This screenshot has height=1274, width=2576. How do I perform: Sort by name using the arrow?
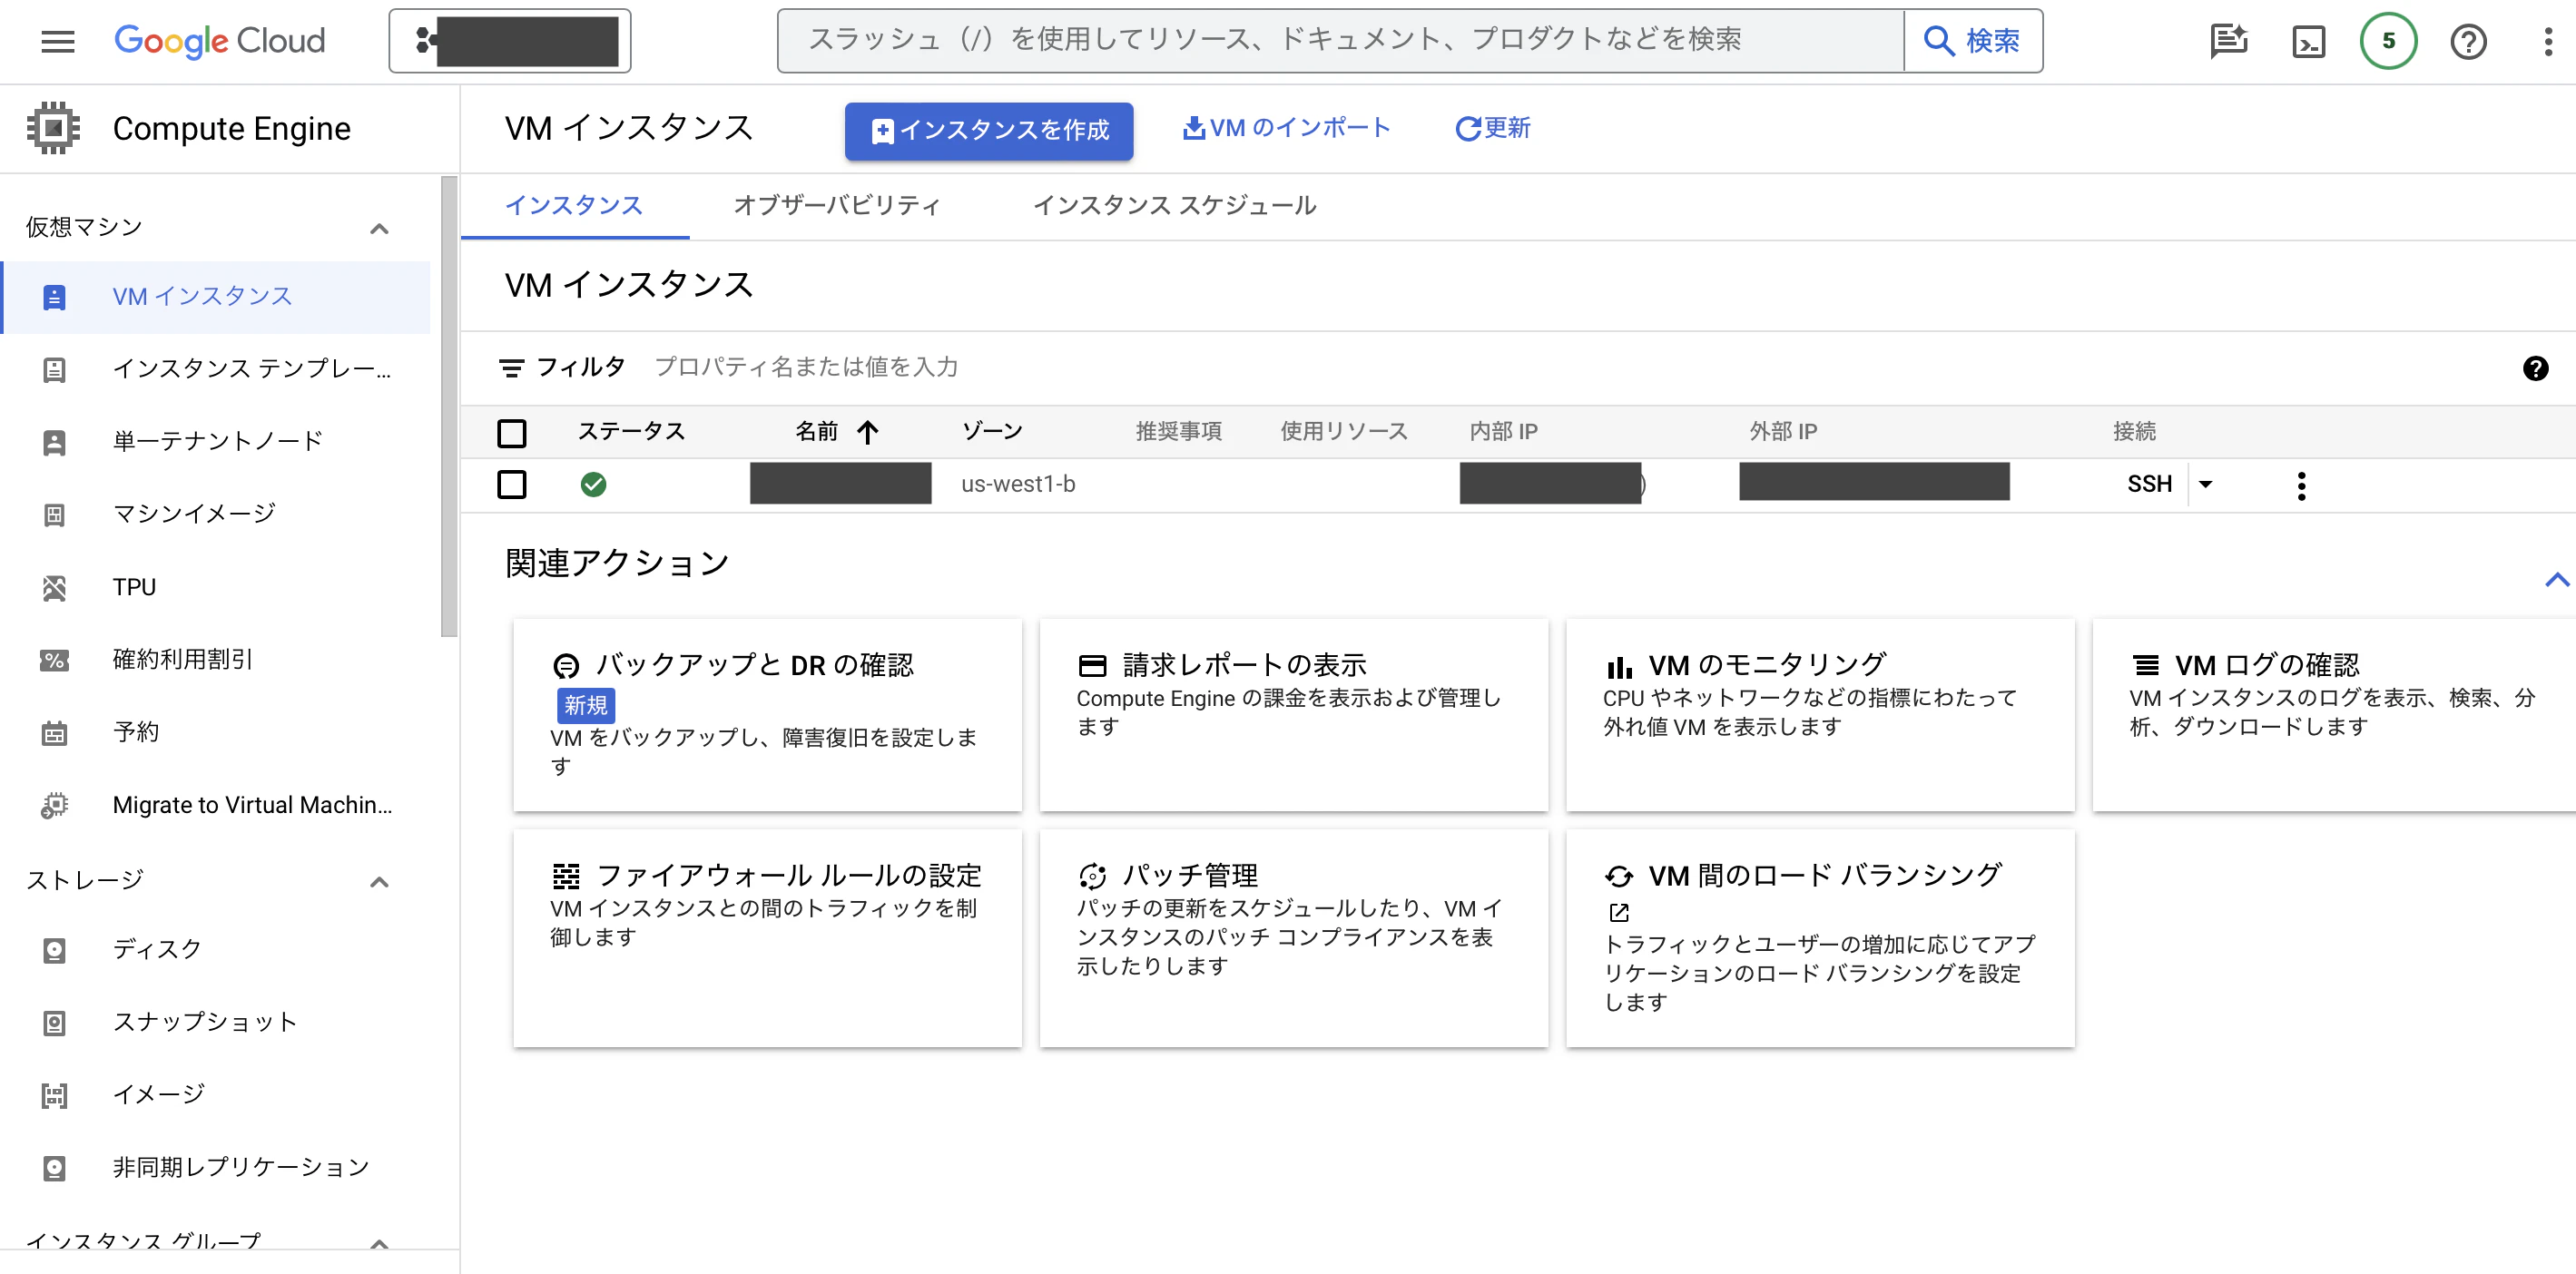[x=867, y=432]
